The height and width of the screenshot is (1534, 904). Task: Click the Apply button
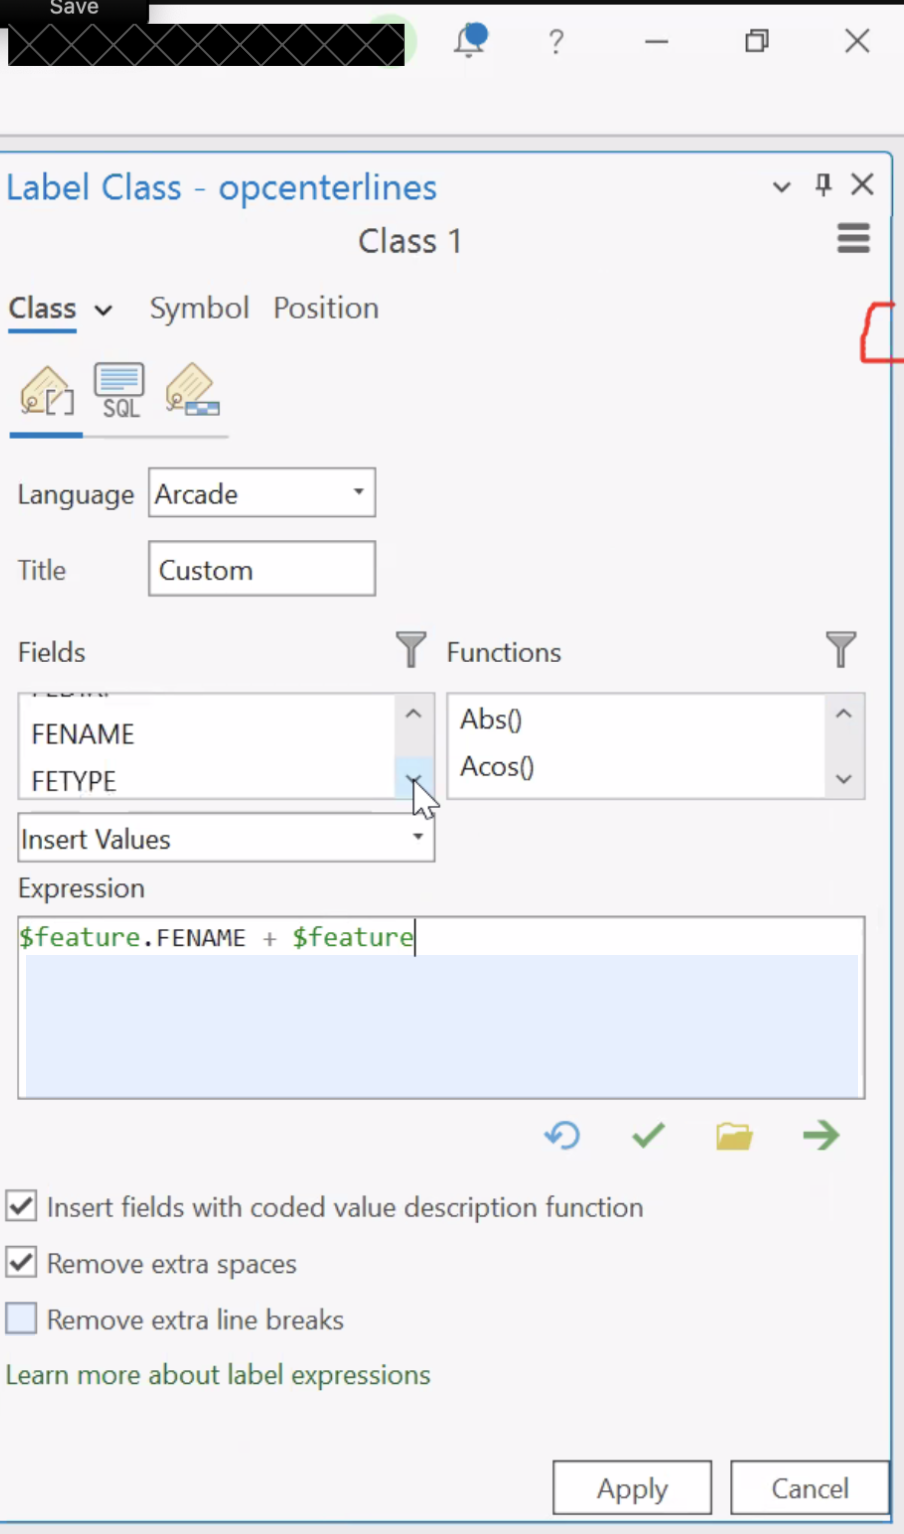coord(632,1488)
